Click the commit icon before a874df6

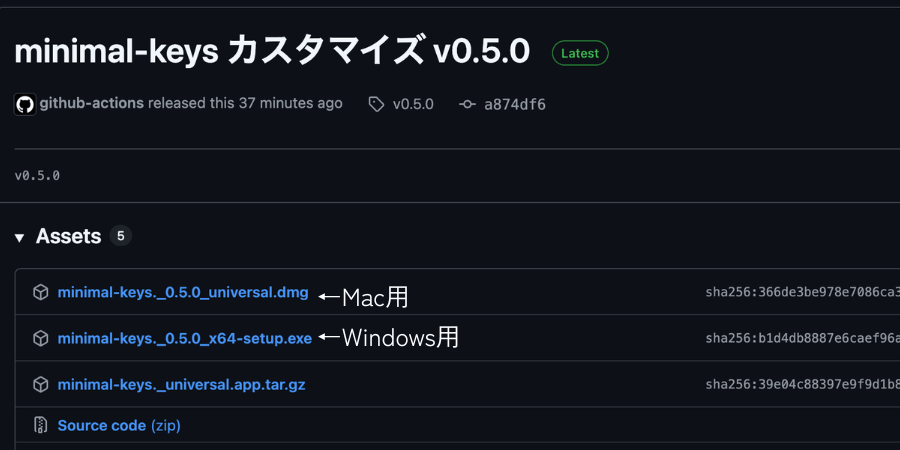(467, 104)
